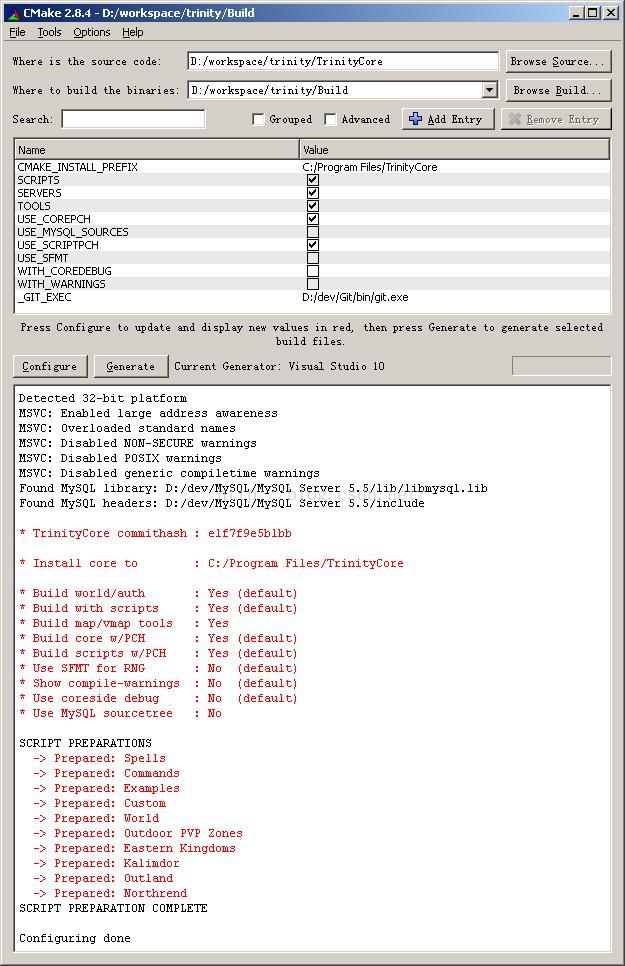Viewport: 625px width, 966px height.
Task: Select the CMAKE_INSTALL_PREFIX row name
Action: click(78, 167)
